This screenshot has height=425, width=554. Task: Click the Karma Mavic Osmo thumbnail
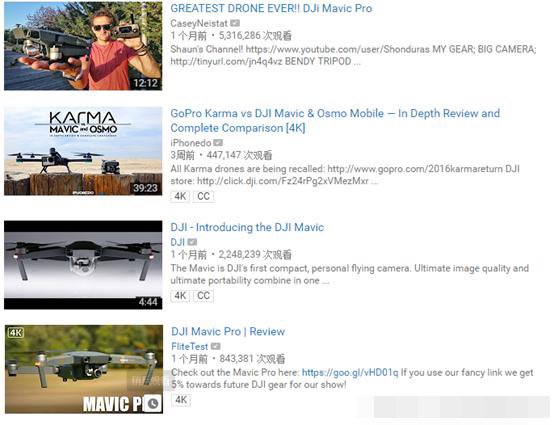pos(83,151)
